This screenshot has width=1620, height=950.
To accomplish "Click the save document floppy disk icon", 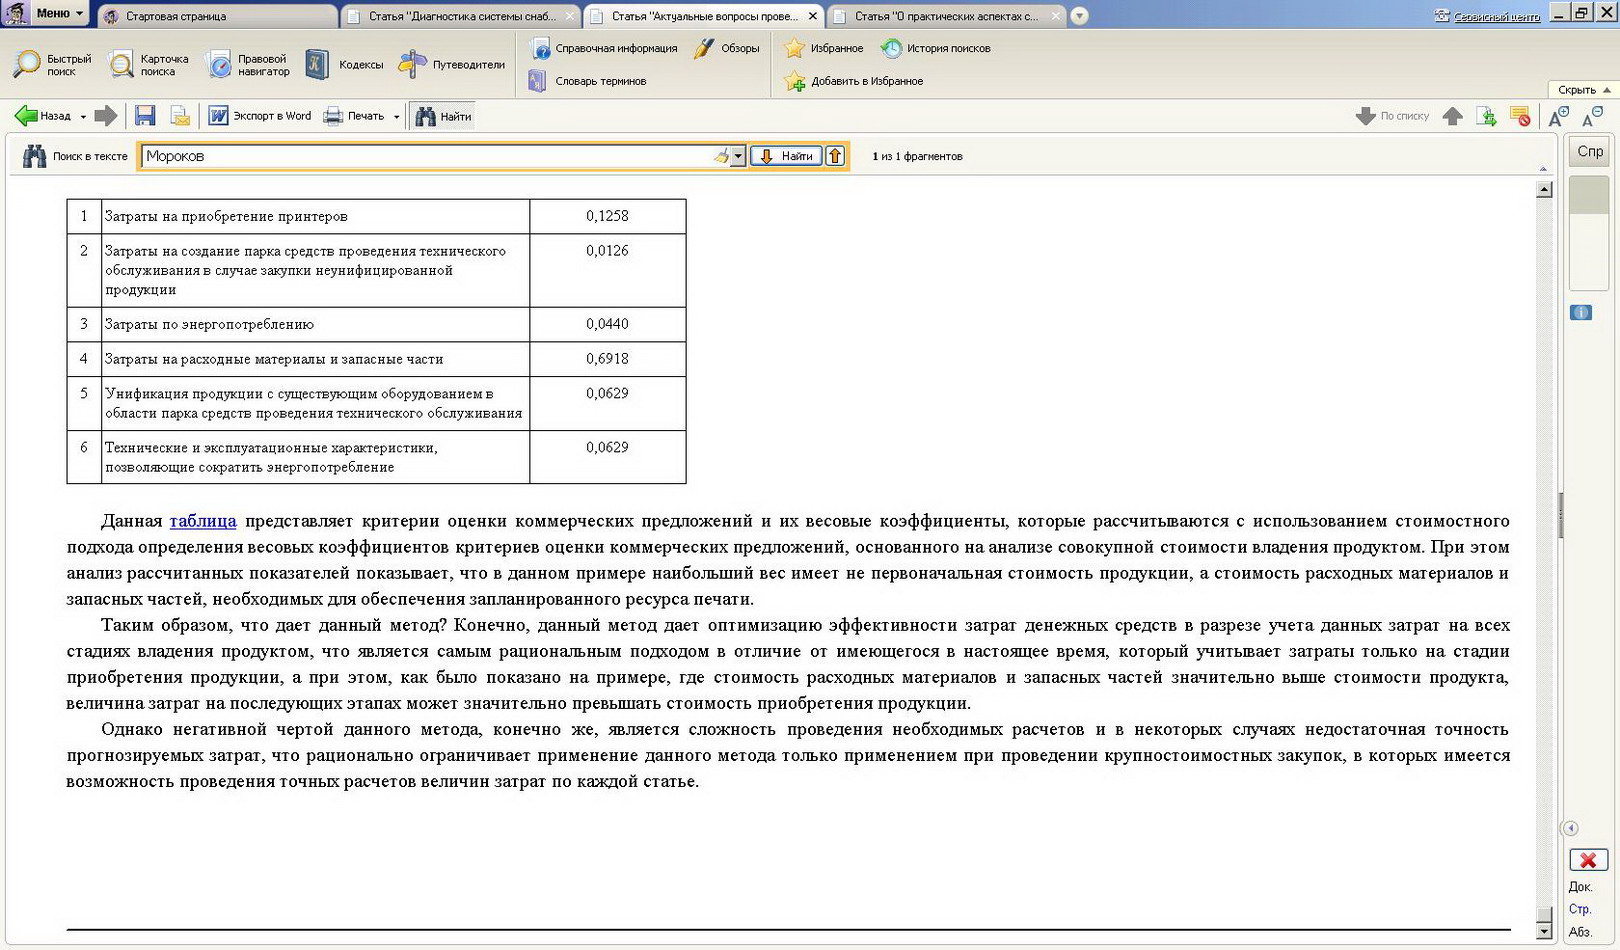I will tap(145, 116).
